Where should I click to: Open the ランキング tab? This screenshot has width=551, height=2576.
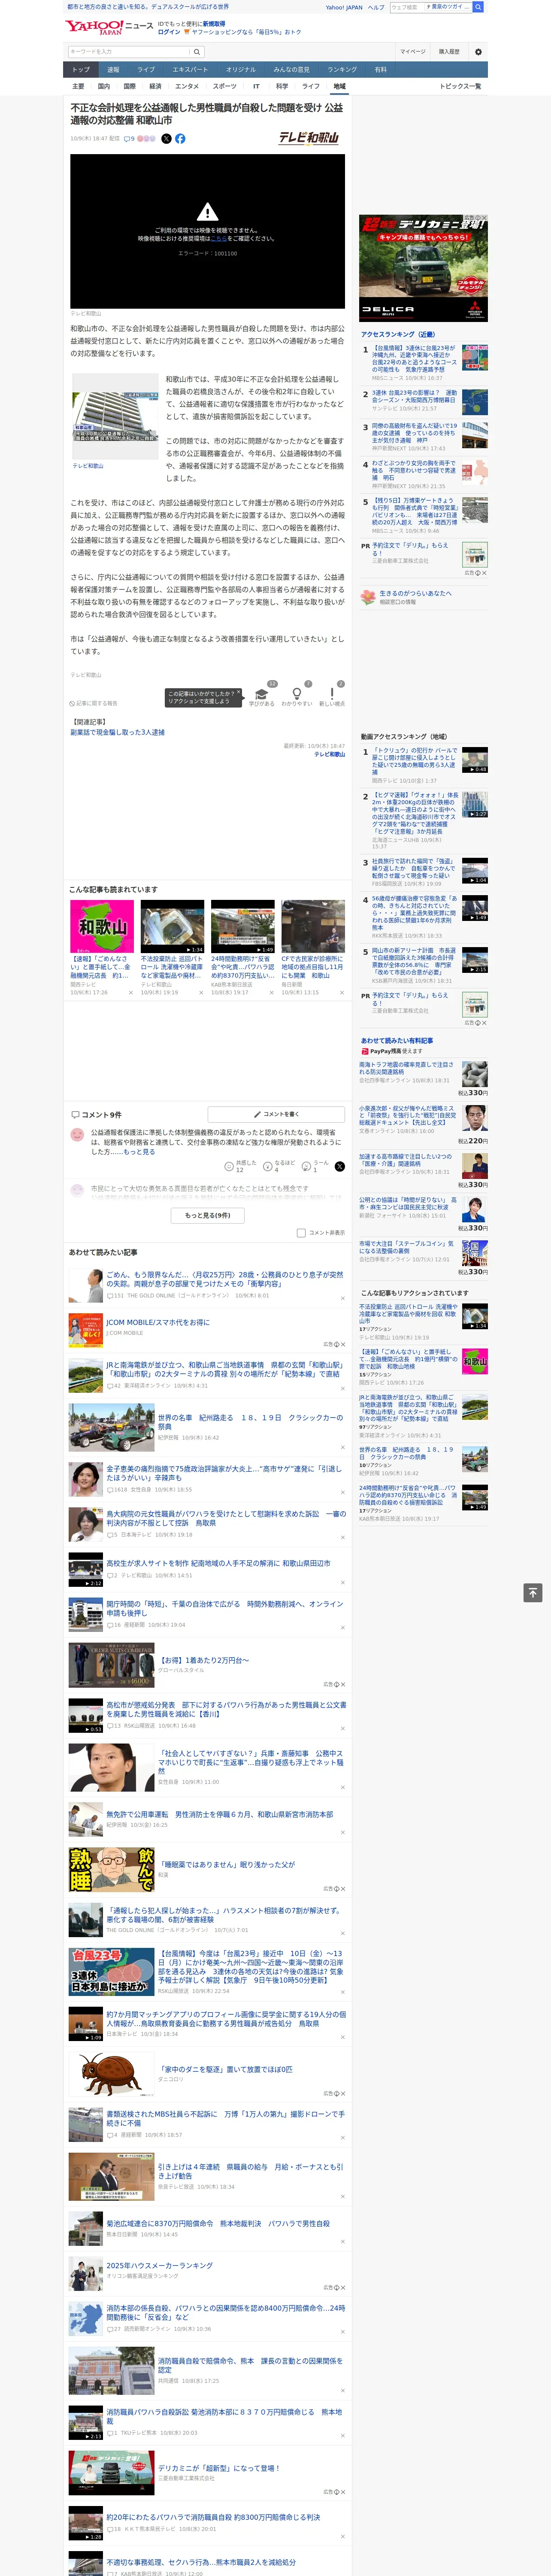[x=342, y=70]
